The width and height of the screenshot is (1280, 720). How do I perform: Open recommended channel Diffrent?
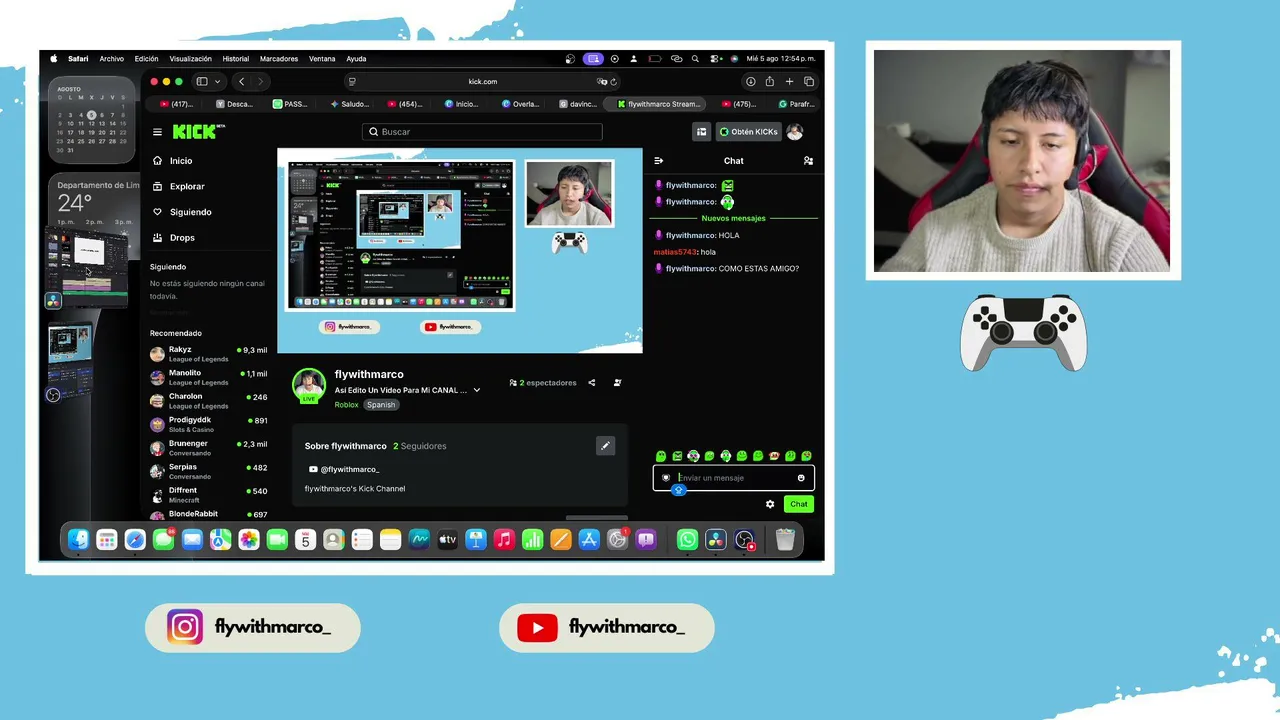pyautogui.click(x=208, y=494)
